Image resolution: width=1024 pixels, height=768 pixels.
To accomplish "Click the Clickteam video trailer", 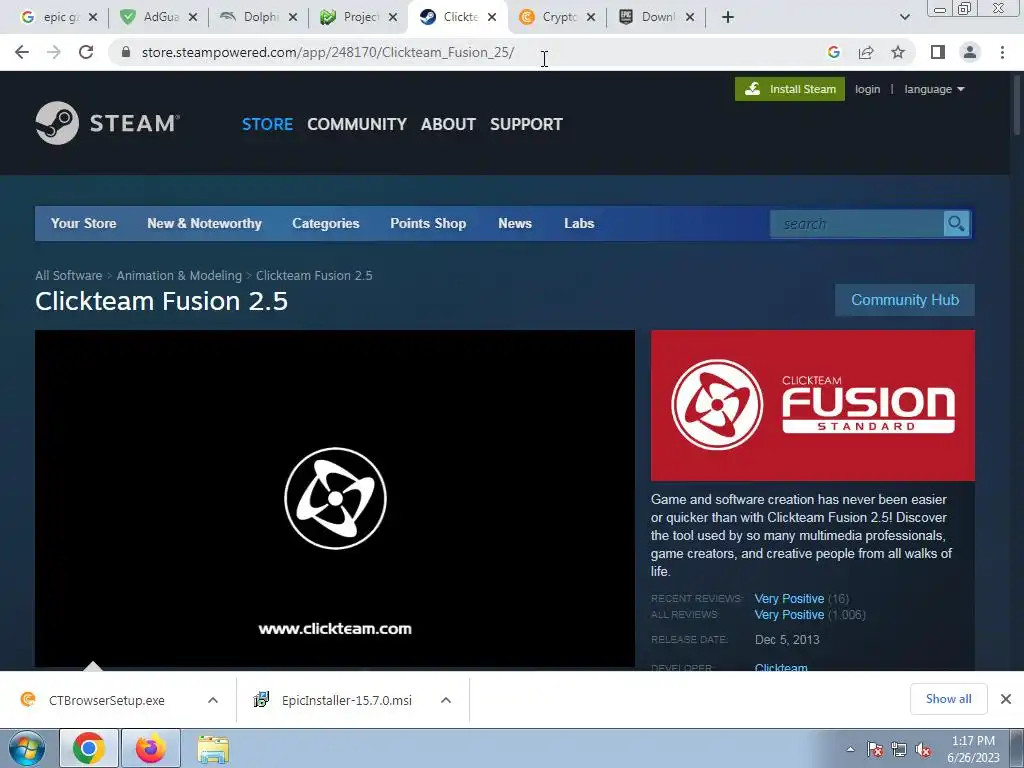I will click(335, 498).
